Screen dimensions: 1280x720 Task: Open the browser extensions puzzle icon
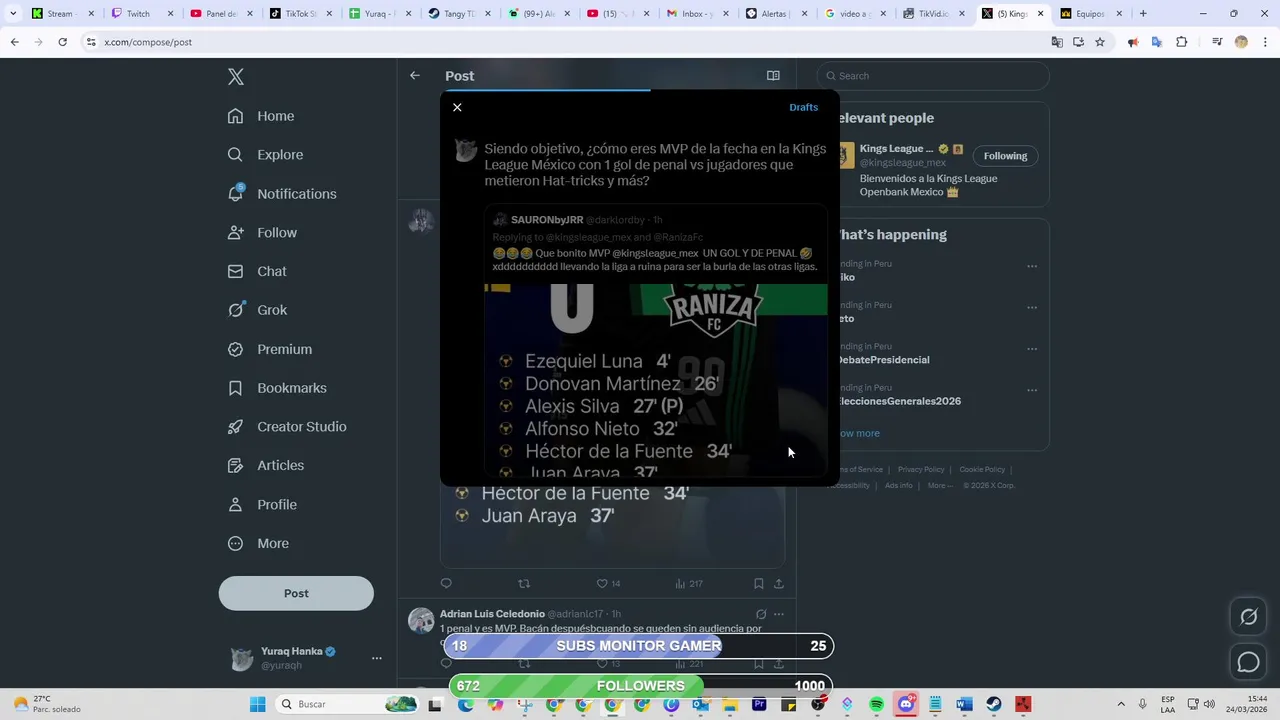coord(1182,42)
